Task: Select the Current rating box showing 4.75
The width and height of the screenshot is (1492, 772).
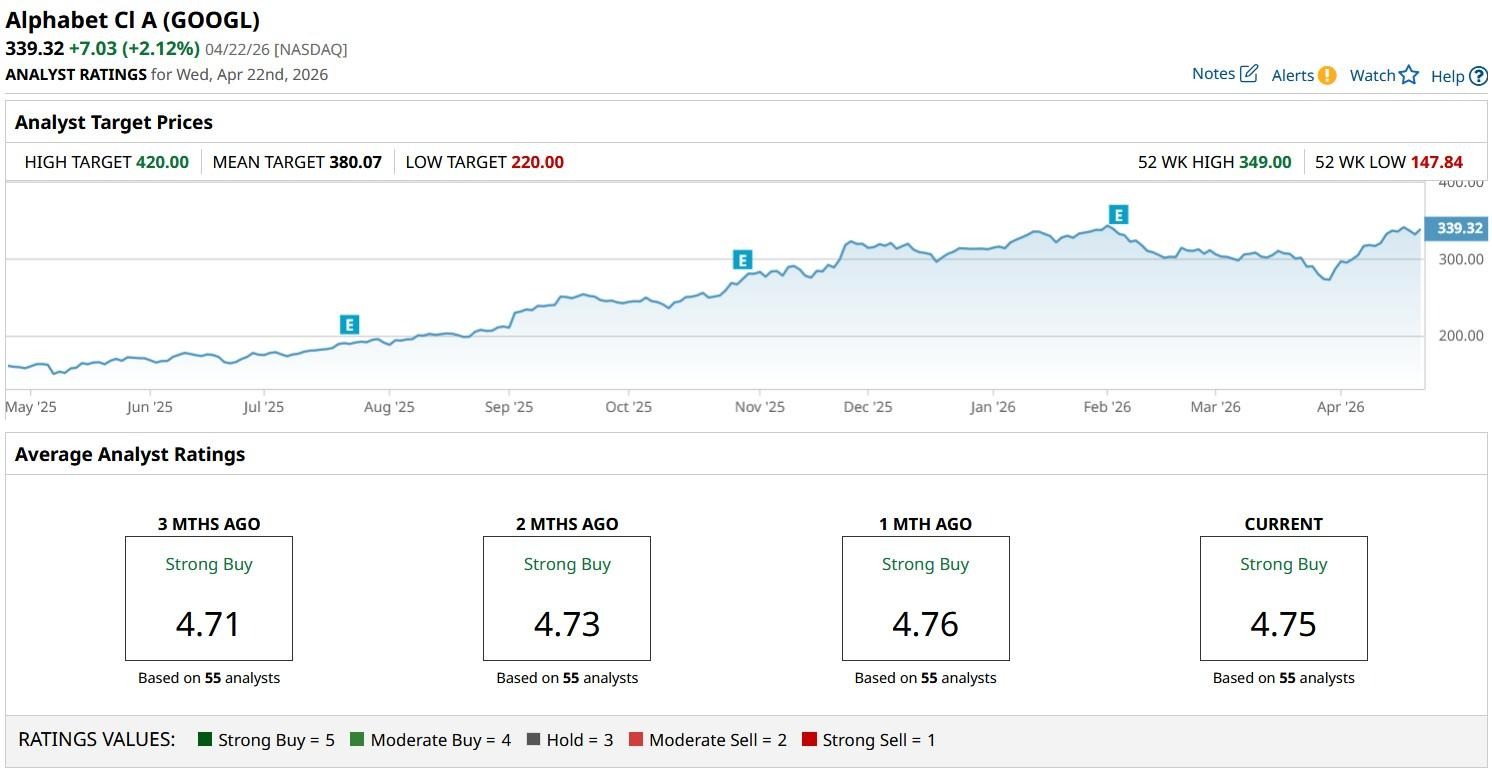Action: 1283,598
